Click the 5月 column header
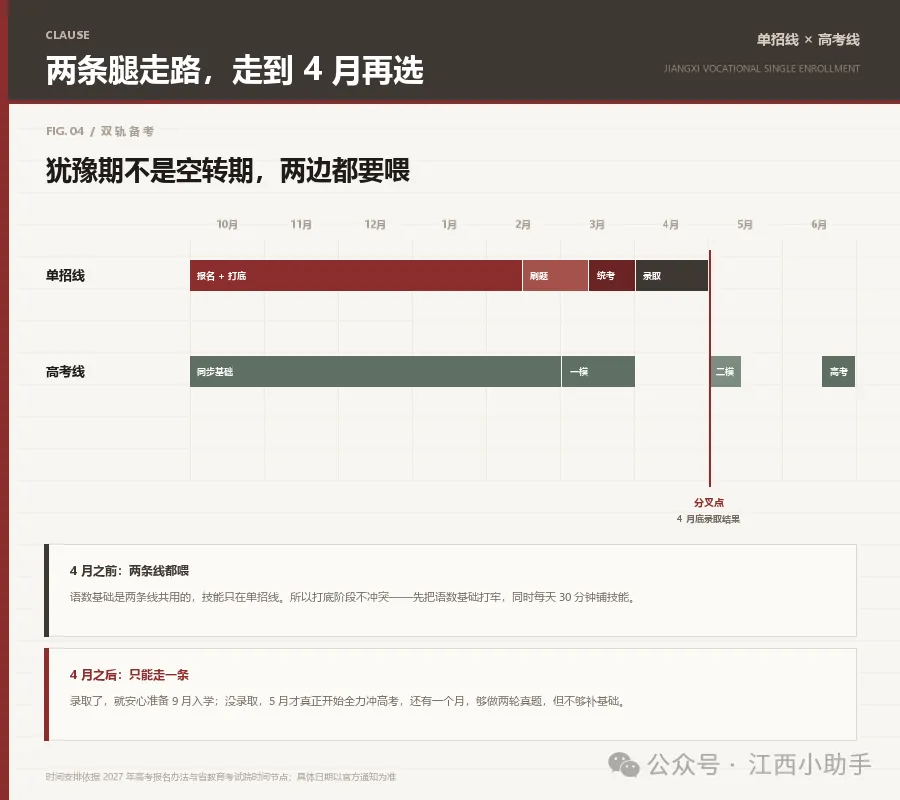900x800 pixels. point(745,224)
